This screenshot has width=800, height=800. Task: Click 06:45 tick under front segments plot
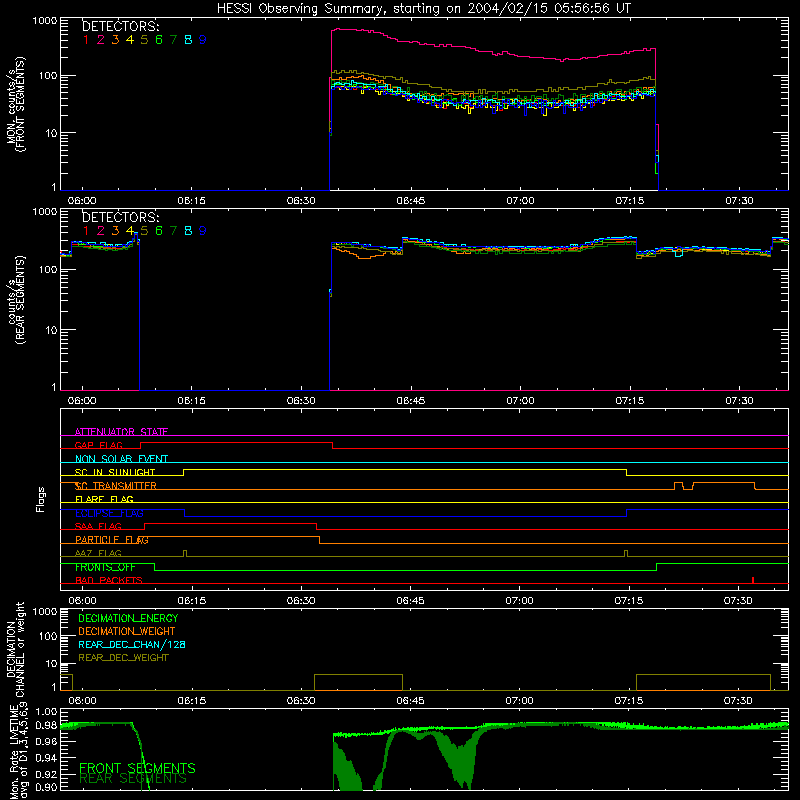(x=411, y=201)
